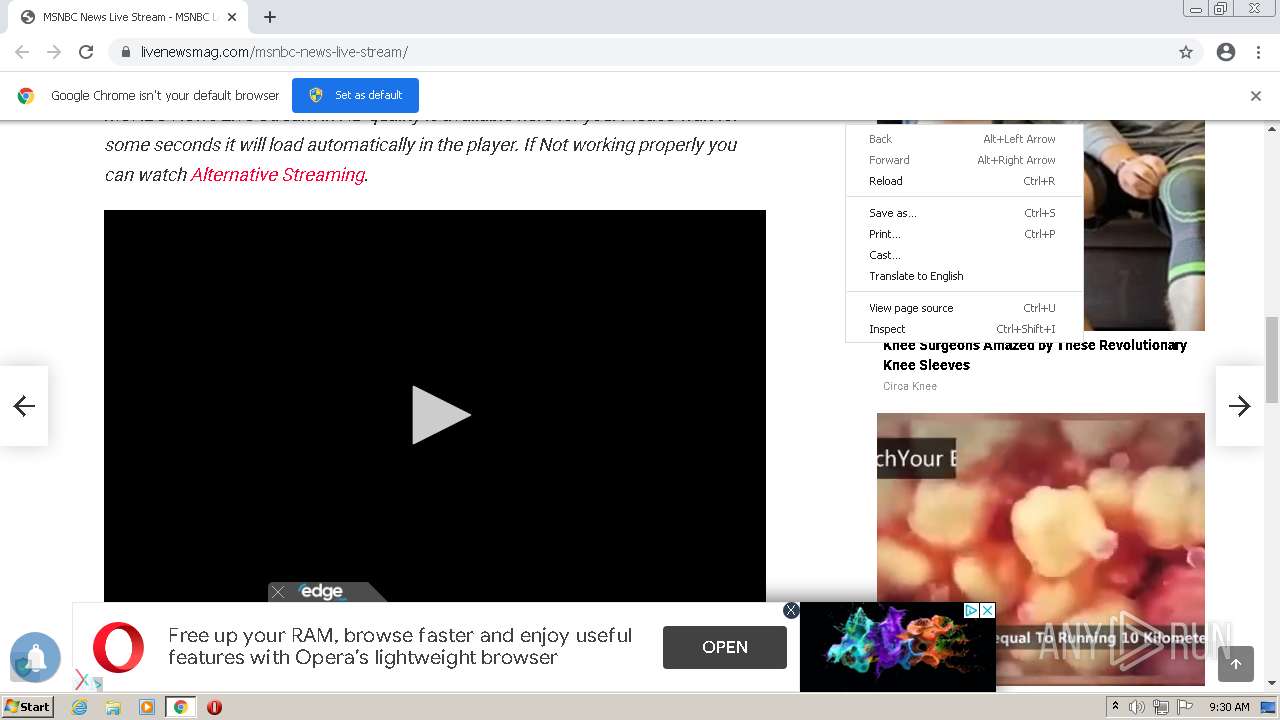Click the Chrome taskbar icon
This screenshot has height=720, width=1280.
click(x=180, y=707)
